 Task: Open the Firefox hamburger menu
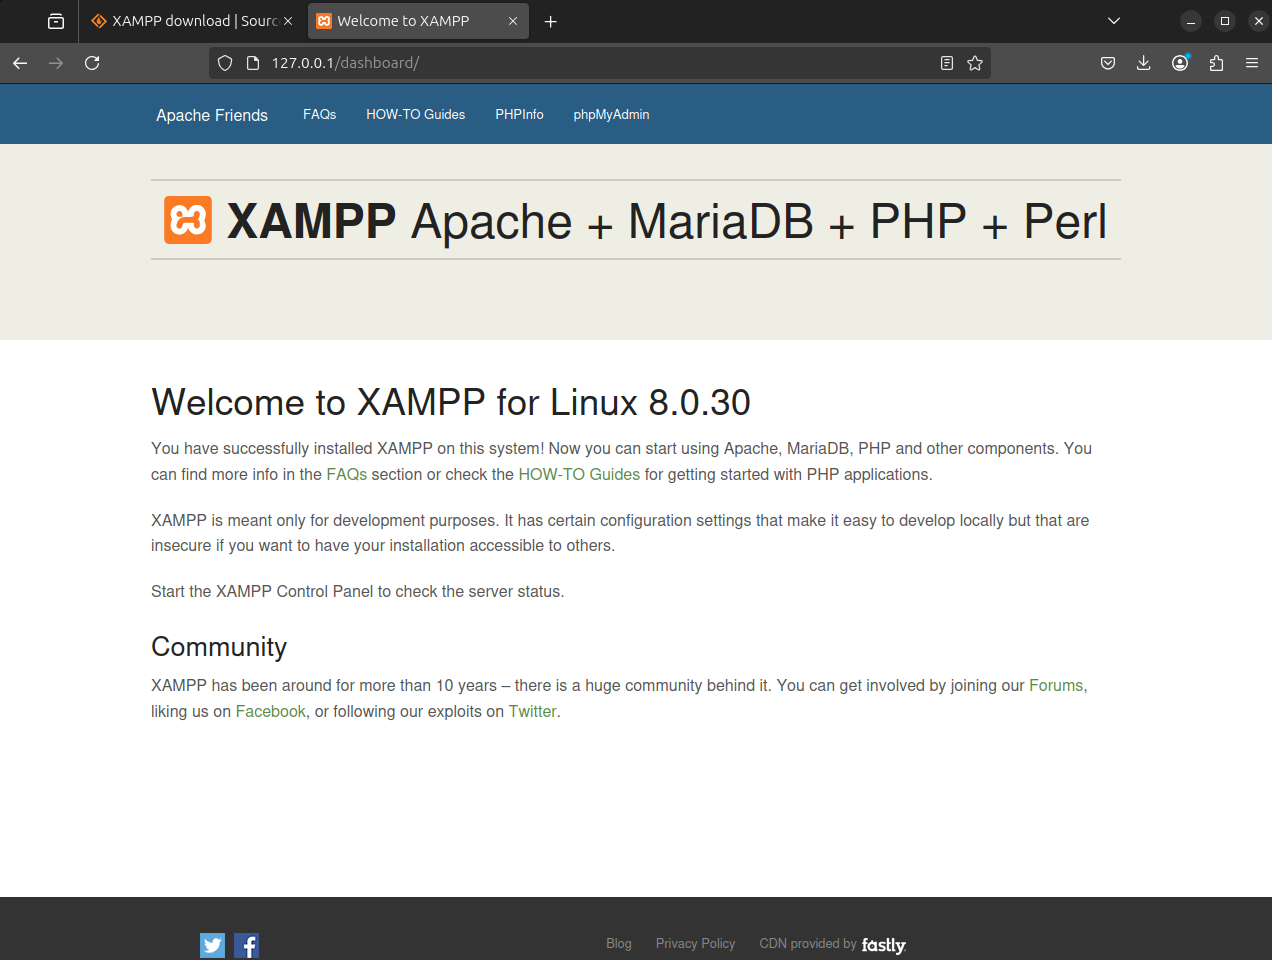click(x=1252, y=63)
